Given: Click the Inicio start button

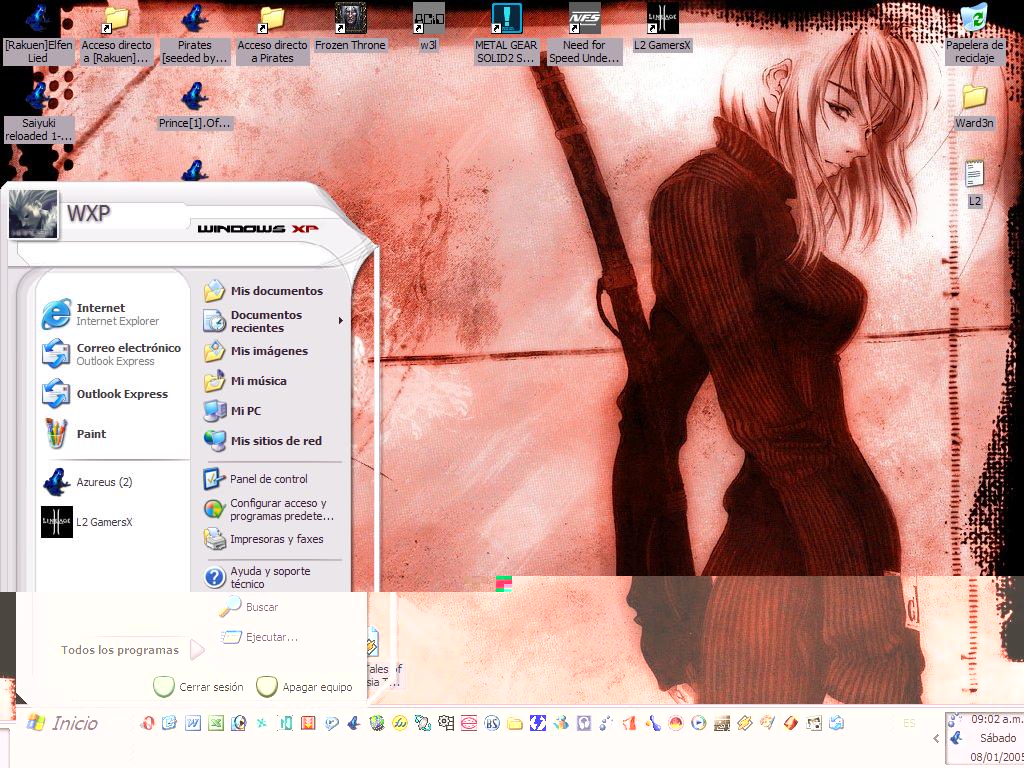Looking at the screenshot, I should click(62, 723).
